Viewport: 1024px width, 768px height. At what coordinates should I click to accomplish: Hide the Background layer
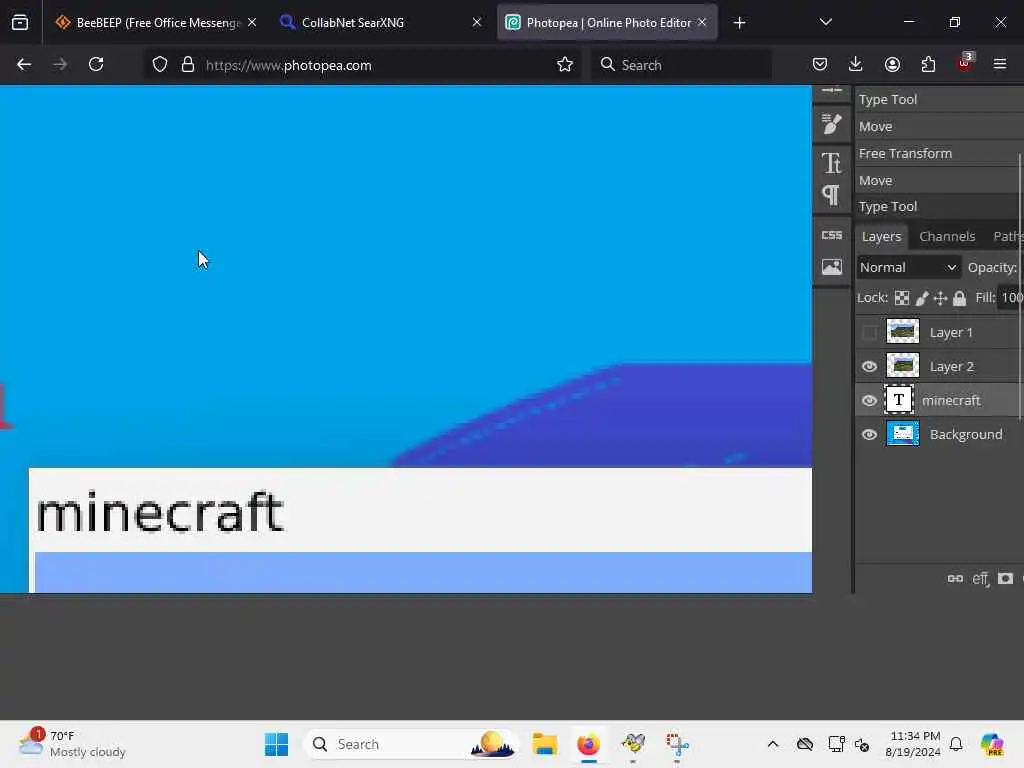point(869,434)
